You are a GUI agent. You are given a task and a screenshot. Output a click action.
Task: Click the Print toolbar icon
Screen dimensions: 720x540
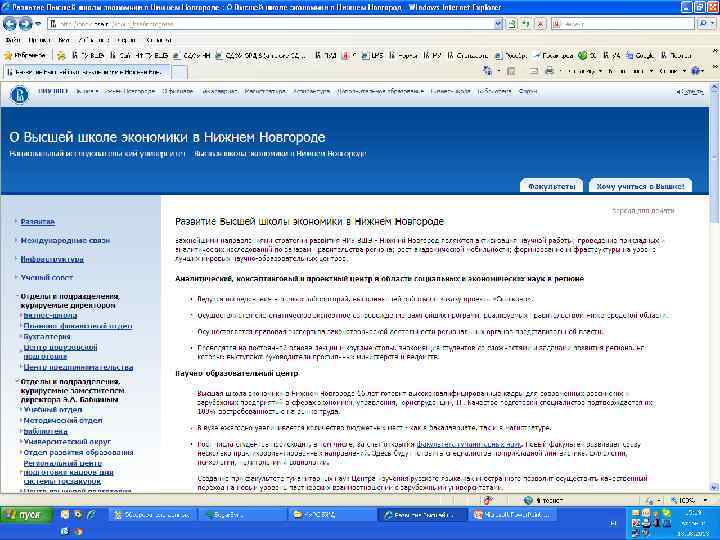[x=549, y=71]
